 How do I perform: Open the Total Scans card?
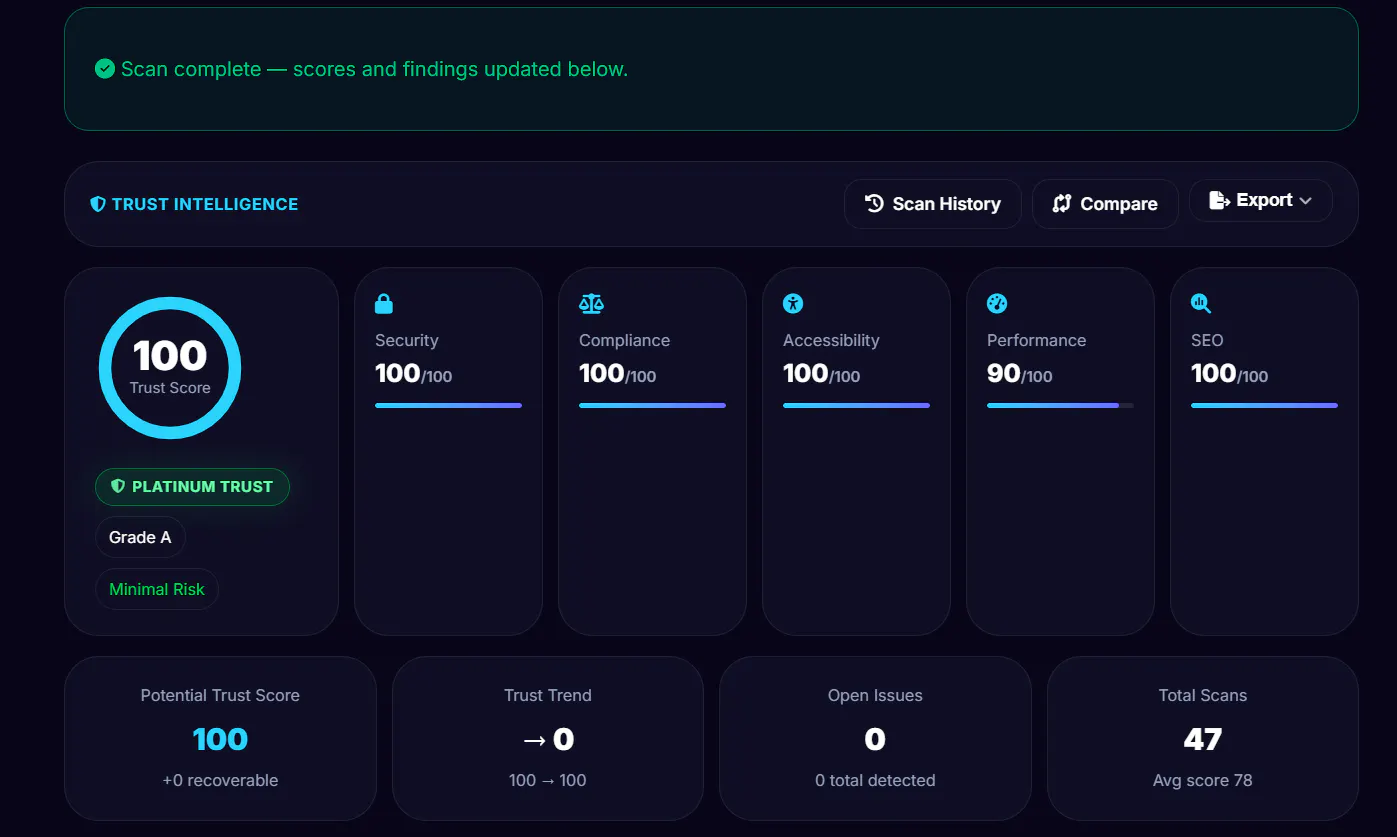click(1203, 738)
